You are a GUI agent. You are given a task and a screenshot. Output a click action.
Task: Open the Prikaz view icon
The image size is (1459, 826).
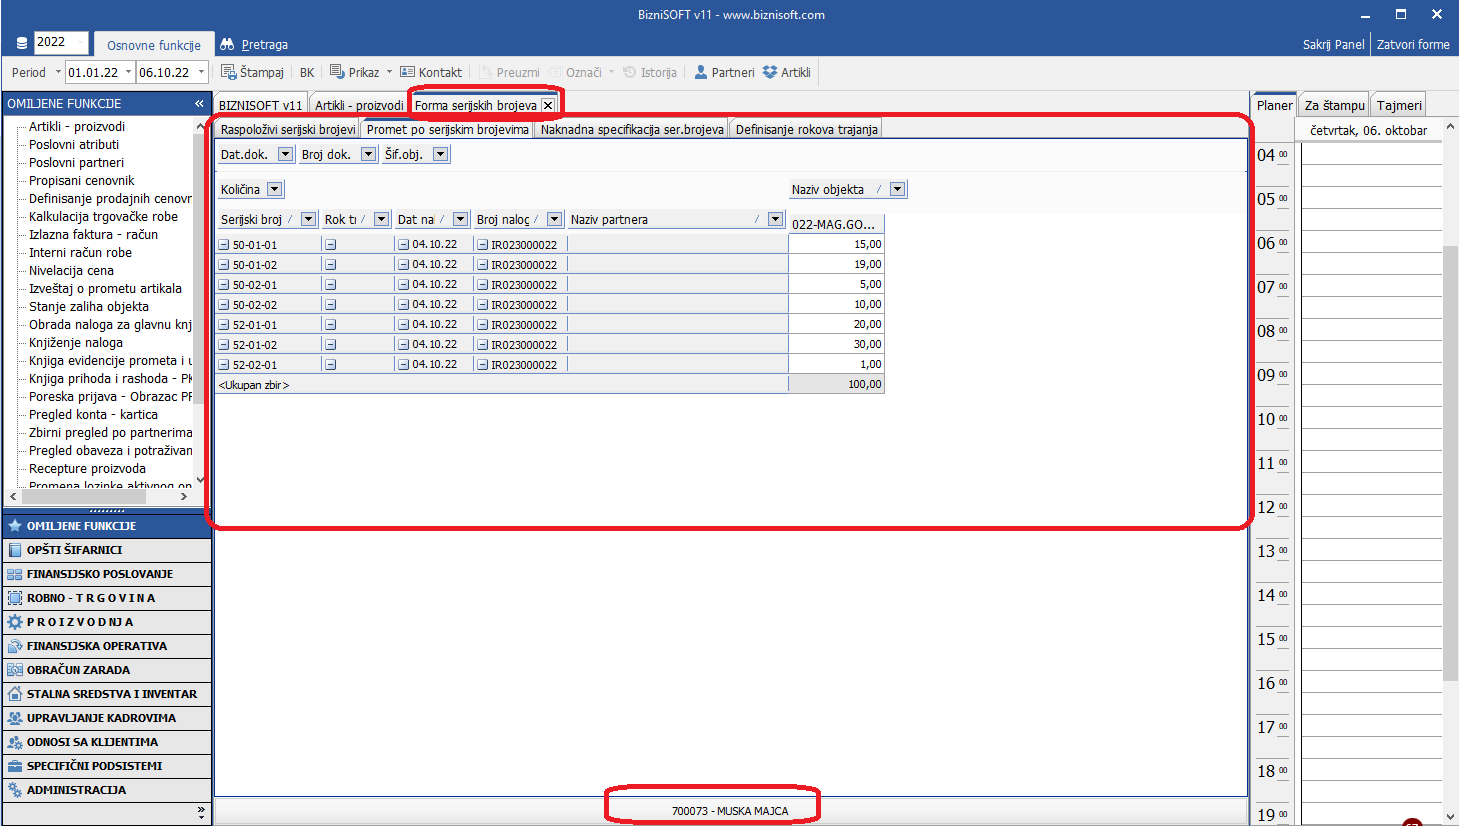pyautogui.click(x=337, y=72)
